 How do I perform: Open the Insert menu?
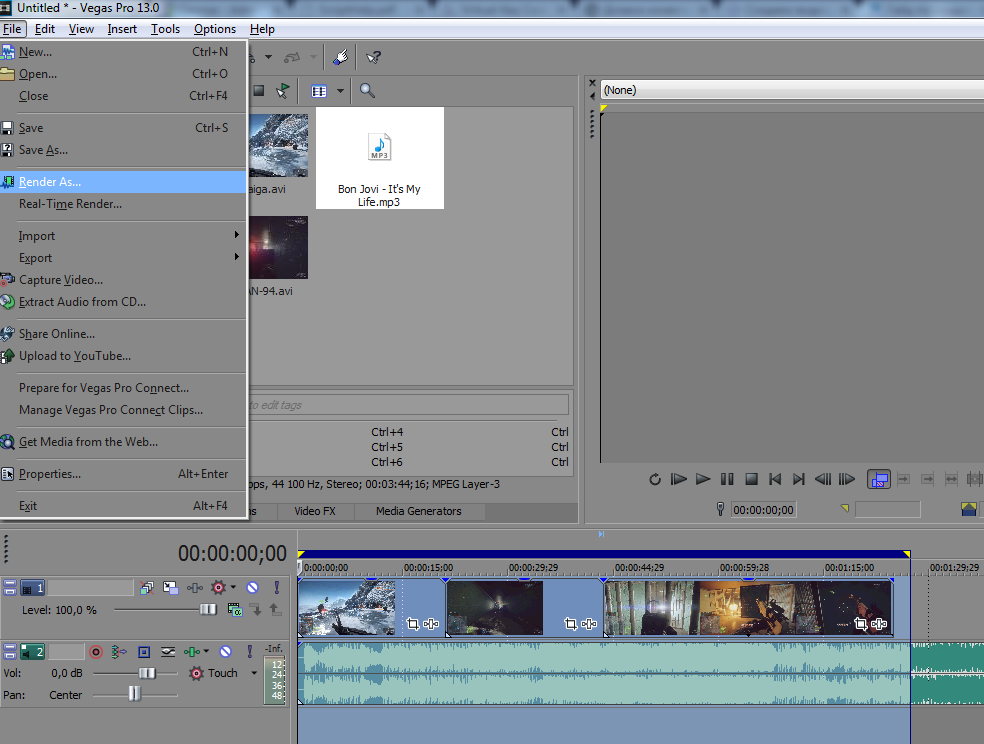(122, 29)
